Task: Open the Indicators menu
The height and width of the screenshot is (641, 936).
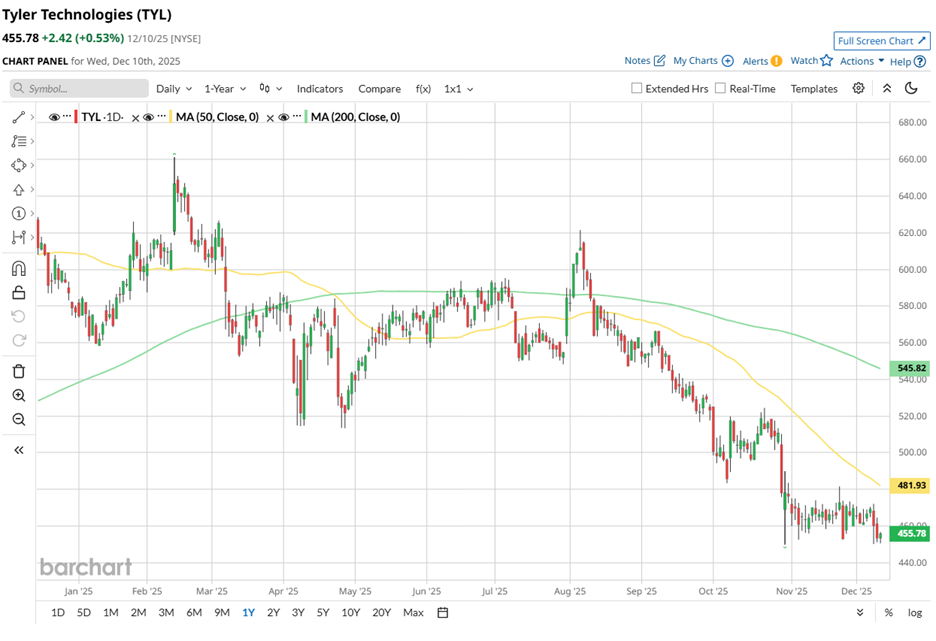Action: [x=319, y=88]
